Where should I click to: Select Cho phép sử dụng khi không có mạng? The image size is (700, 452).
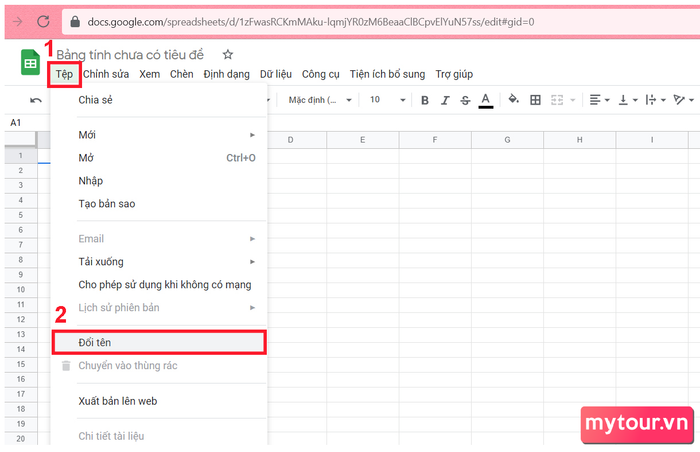pos(159,285)
